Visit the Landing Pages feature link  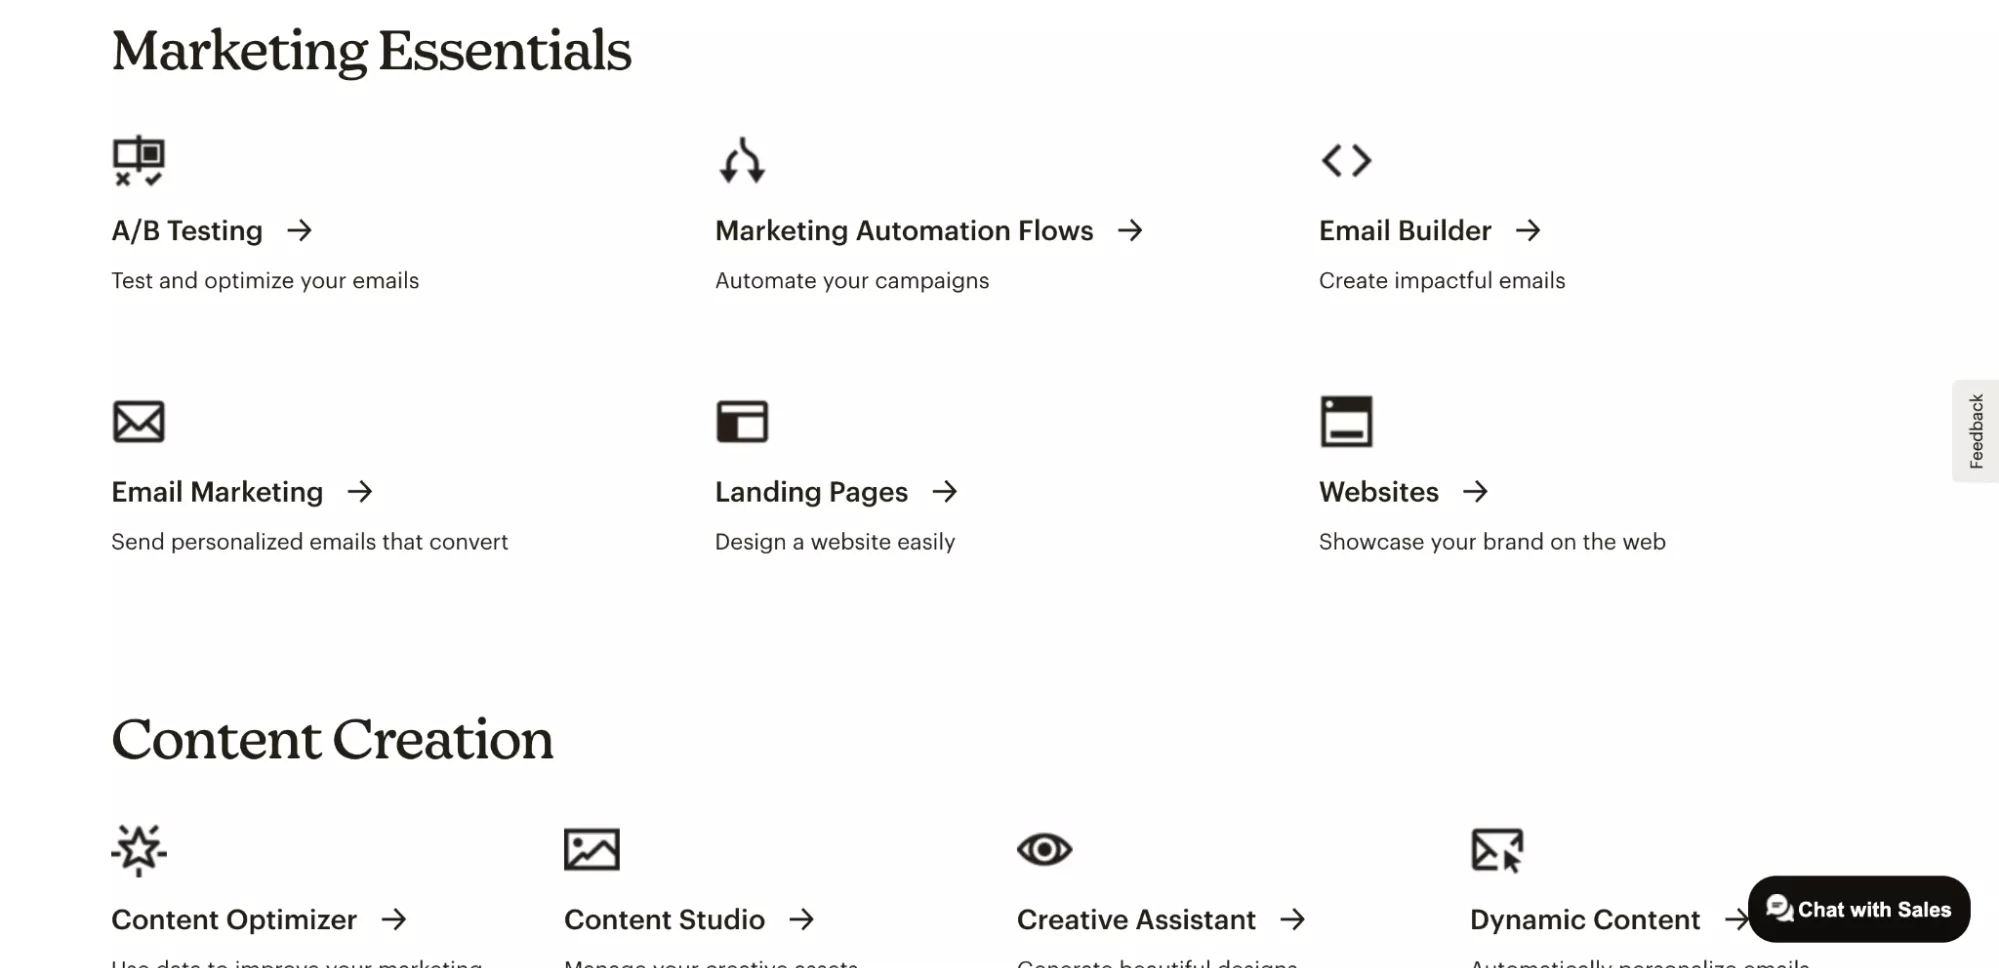click(811, 492)
